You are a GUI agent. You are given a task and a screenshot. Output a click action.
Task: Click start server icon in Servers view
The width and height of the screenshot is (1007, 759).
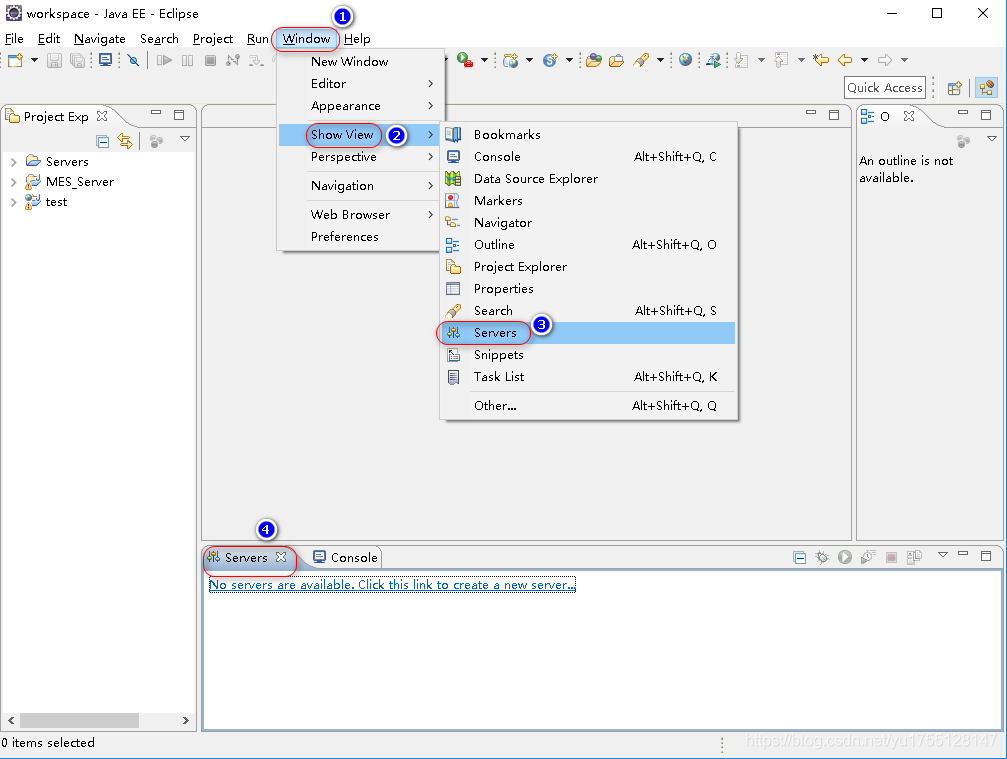pos(845,557)
